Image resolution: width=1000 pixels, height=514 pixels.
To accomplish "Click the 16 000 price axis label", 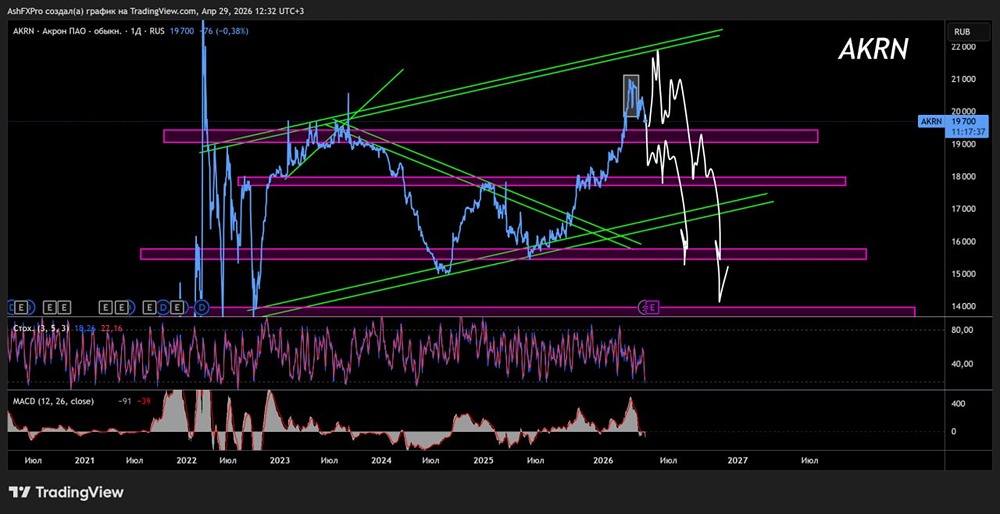I will (x=962, y=242).
